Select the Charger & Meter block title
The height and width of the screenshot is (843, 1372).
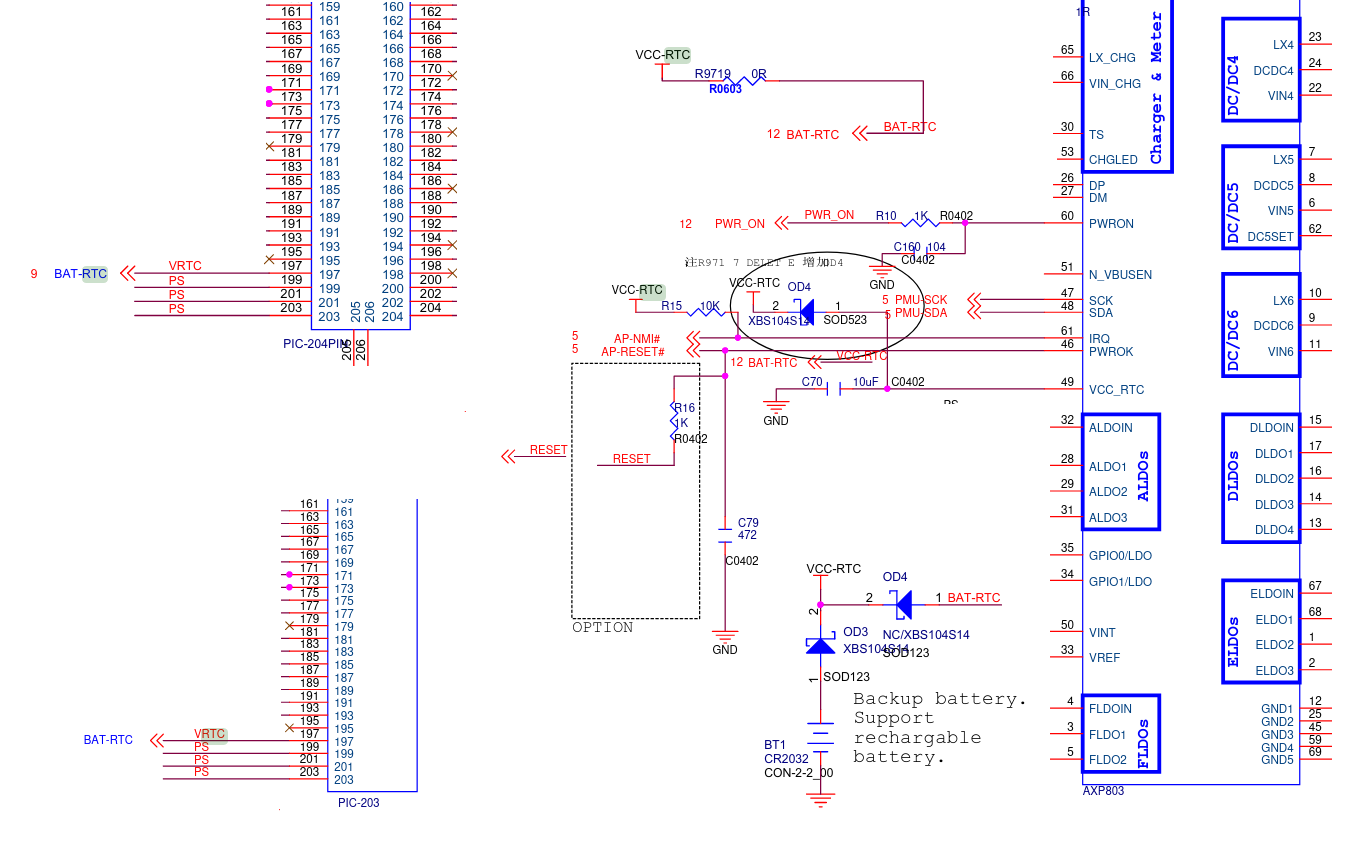pos(1156,88)
